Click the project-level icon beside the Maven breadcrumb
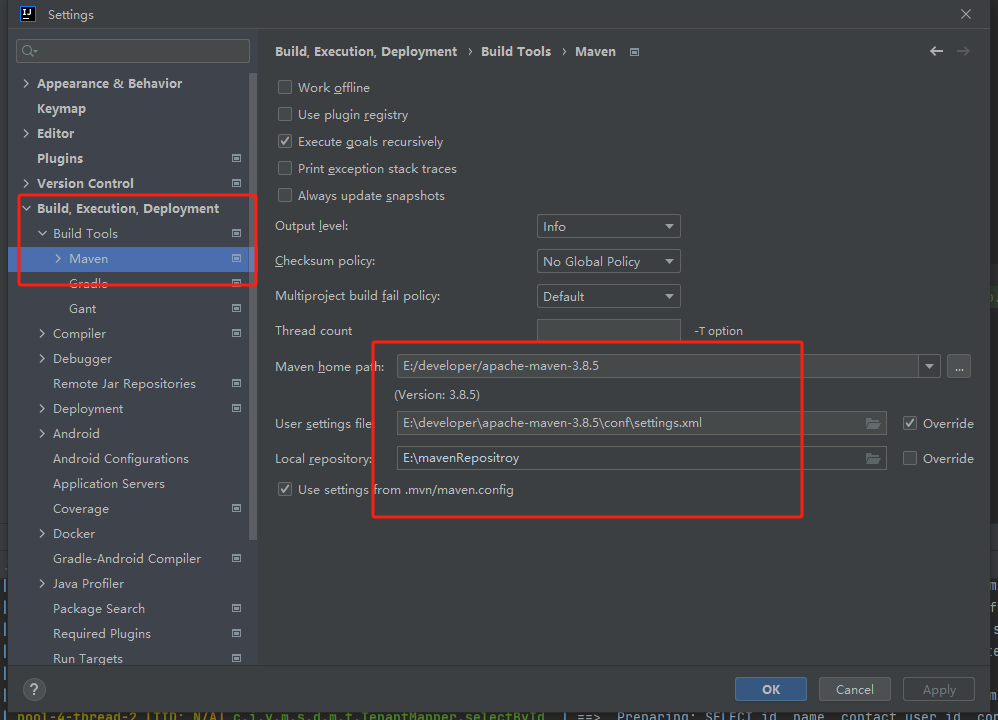The width and height of the screenshot is (998, 720). (634, 52)
